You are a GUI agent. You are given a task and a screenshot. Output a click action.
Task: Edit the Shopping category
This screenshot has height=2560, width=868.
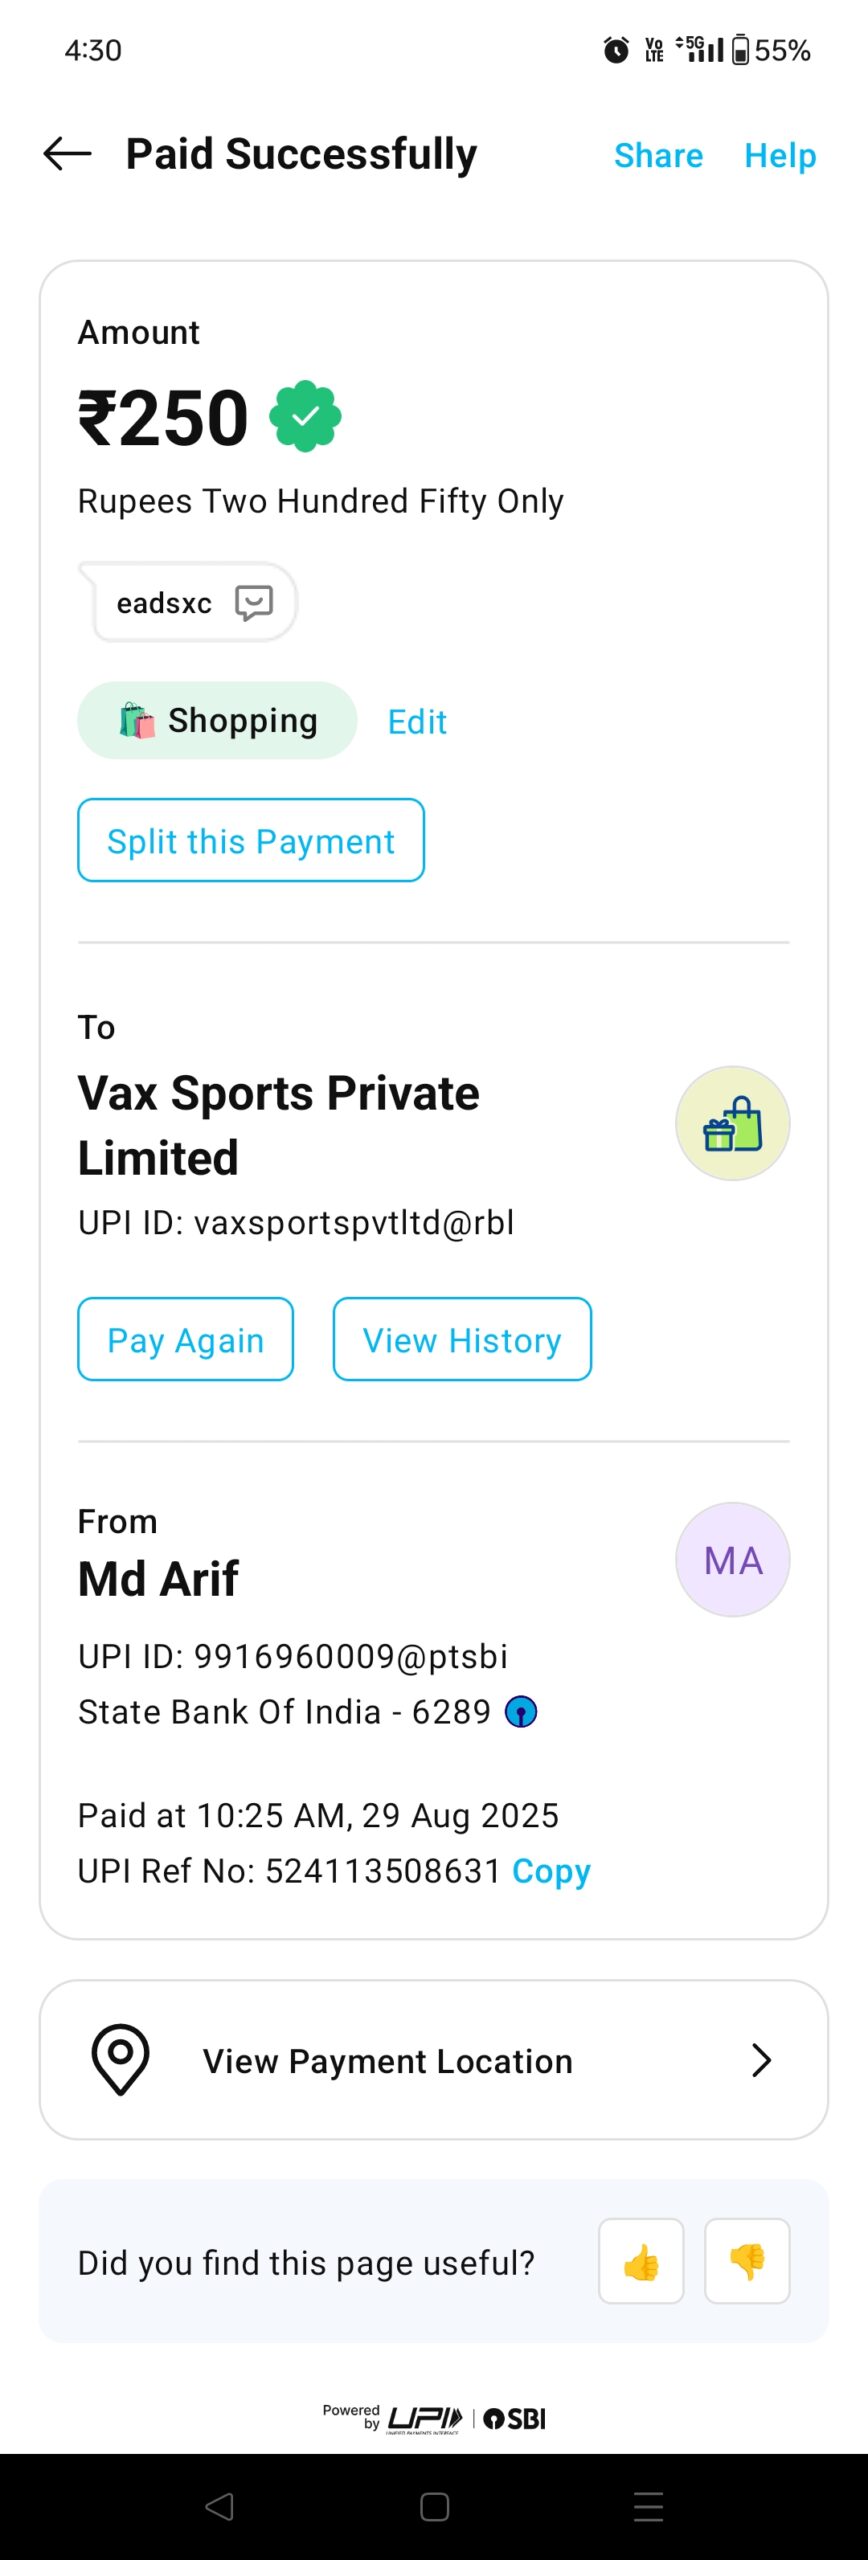coord(417,722)
